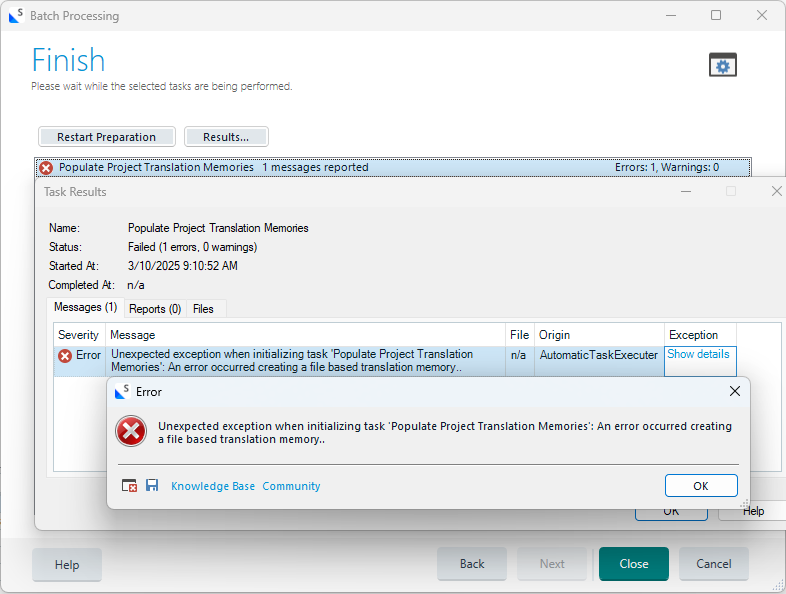Screen dimensions: 786x594
Task: Click the resize grip of the Error dialog
Action: (744, 504)
